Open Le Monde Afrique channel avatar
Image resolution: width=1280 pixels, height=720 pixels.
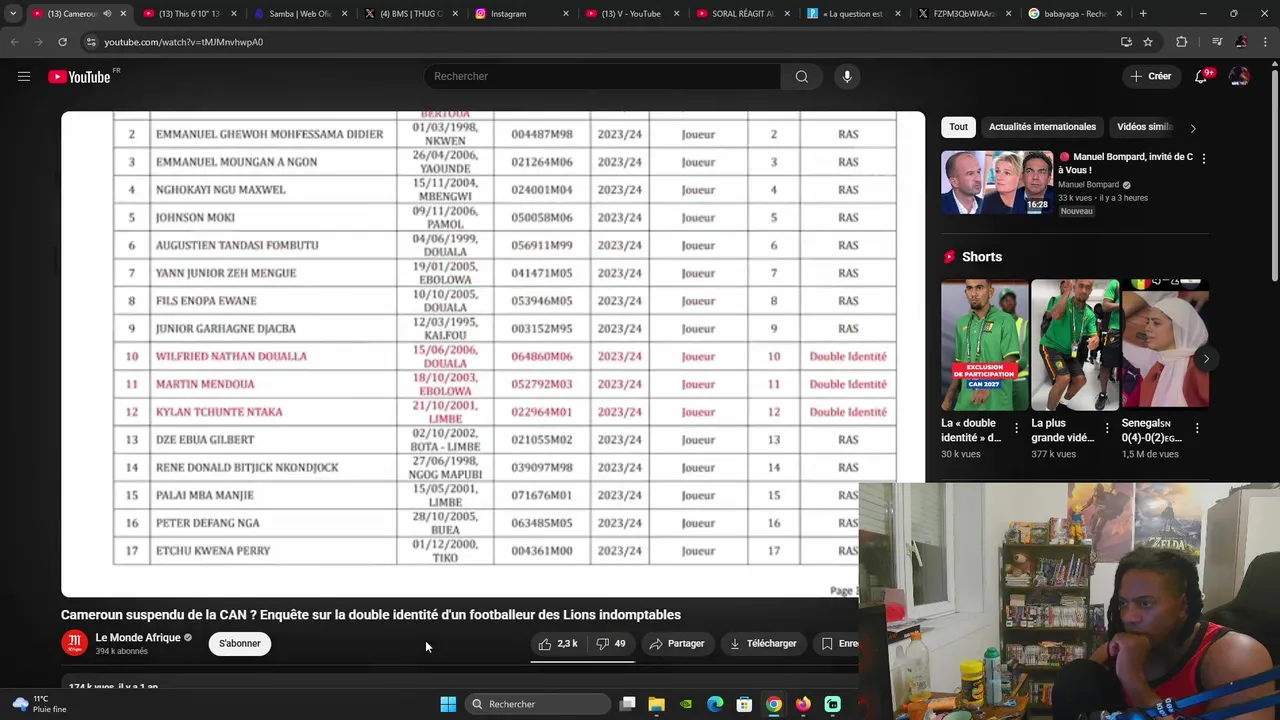point(74,643)
